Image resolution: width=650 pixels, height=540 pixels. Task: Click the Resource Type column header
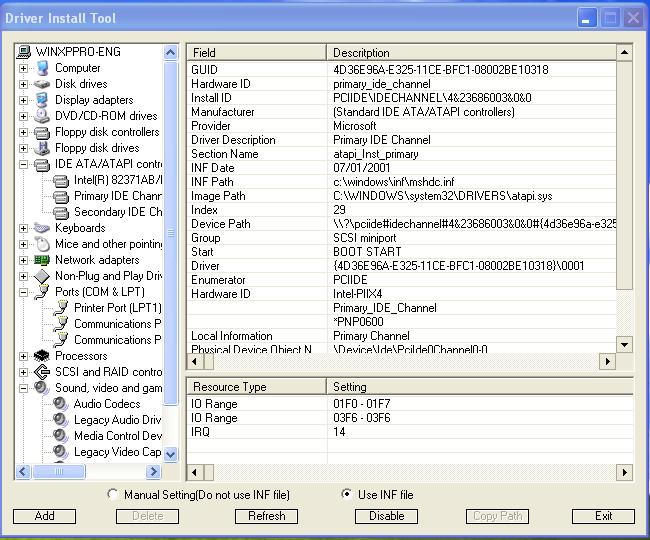point(256,386)
